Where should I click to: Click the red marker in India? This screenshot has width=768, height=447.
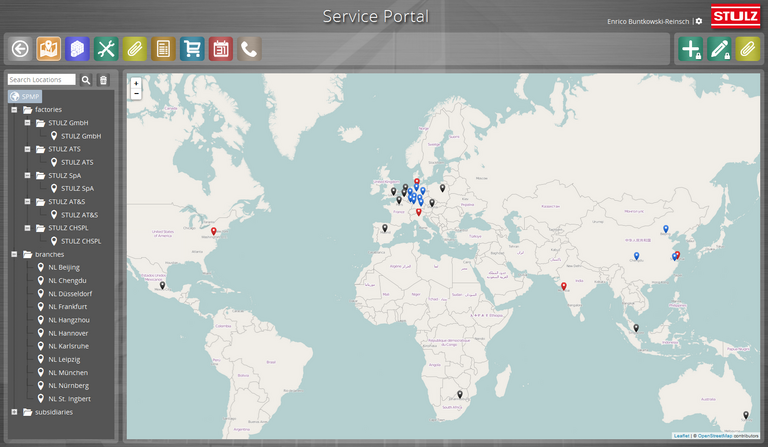pos(564,286)
